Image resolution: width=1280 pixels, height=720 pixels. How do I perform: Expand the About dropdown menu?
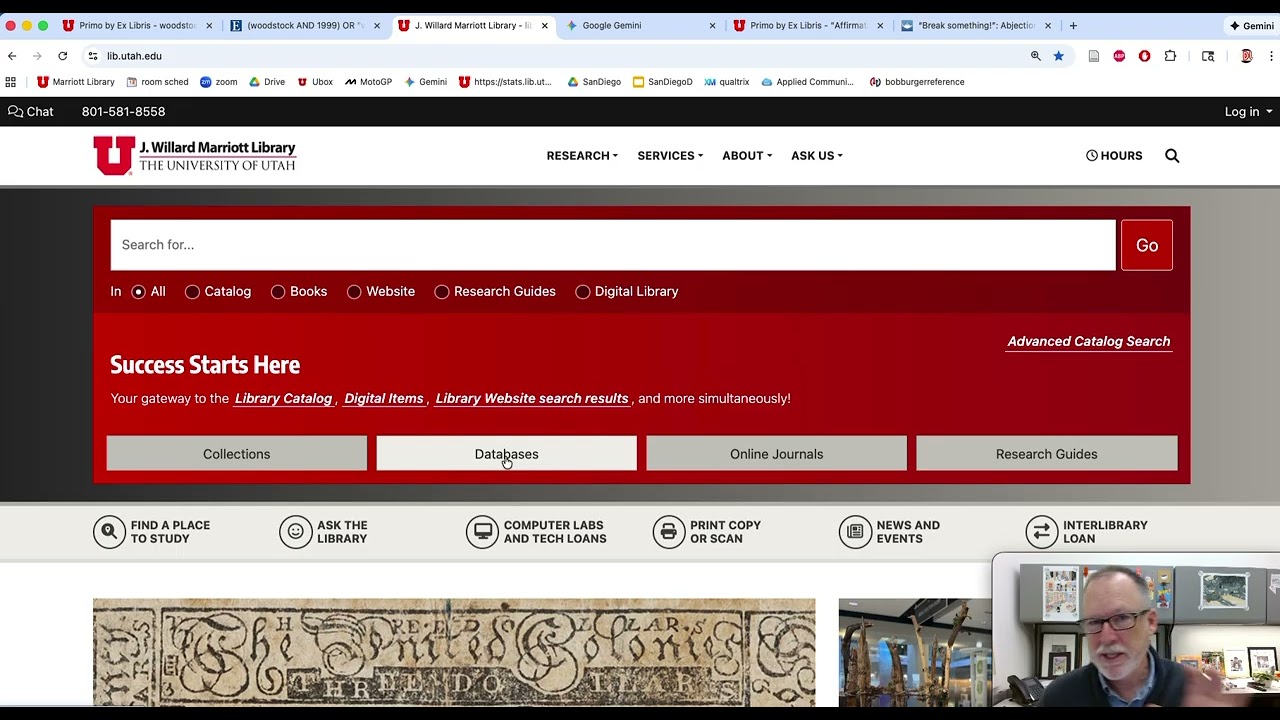747,156
